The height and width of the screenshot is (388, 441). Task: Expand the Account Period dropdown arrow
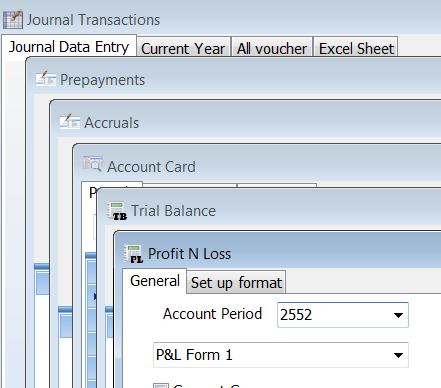click(x=398, y=315)
